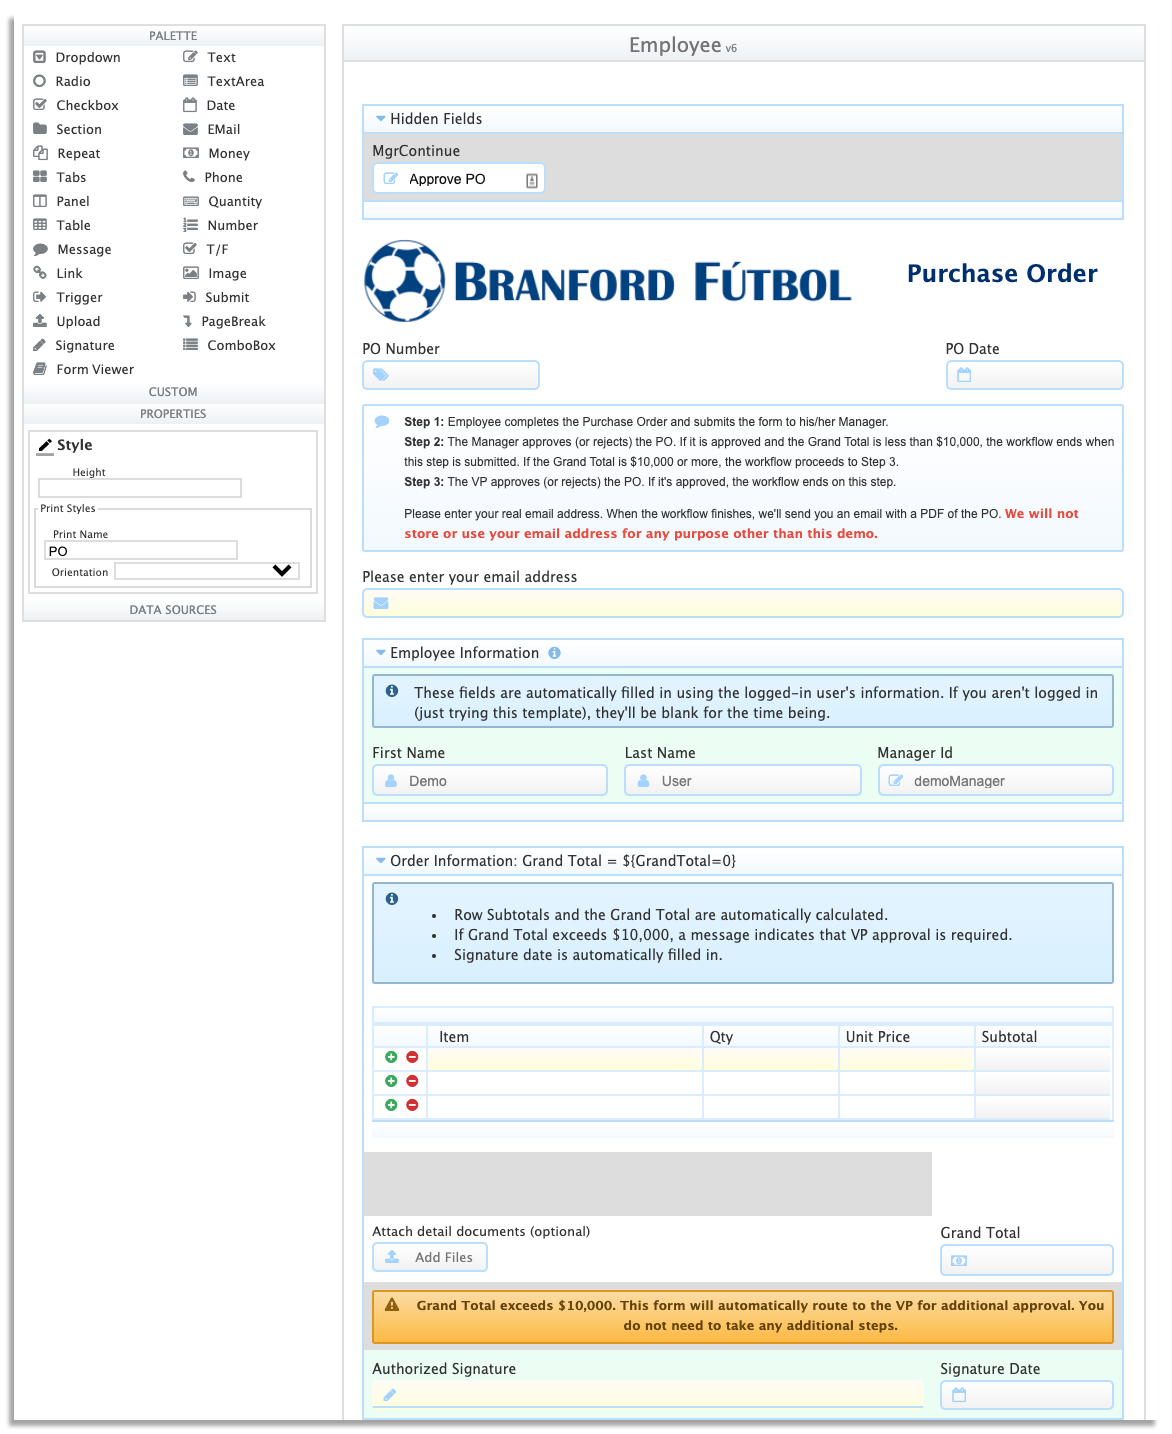Click the Employee Information help info icon

[x=554, y=653]
